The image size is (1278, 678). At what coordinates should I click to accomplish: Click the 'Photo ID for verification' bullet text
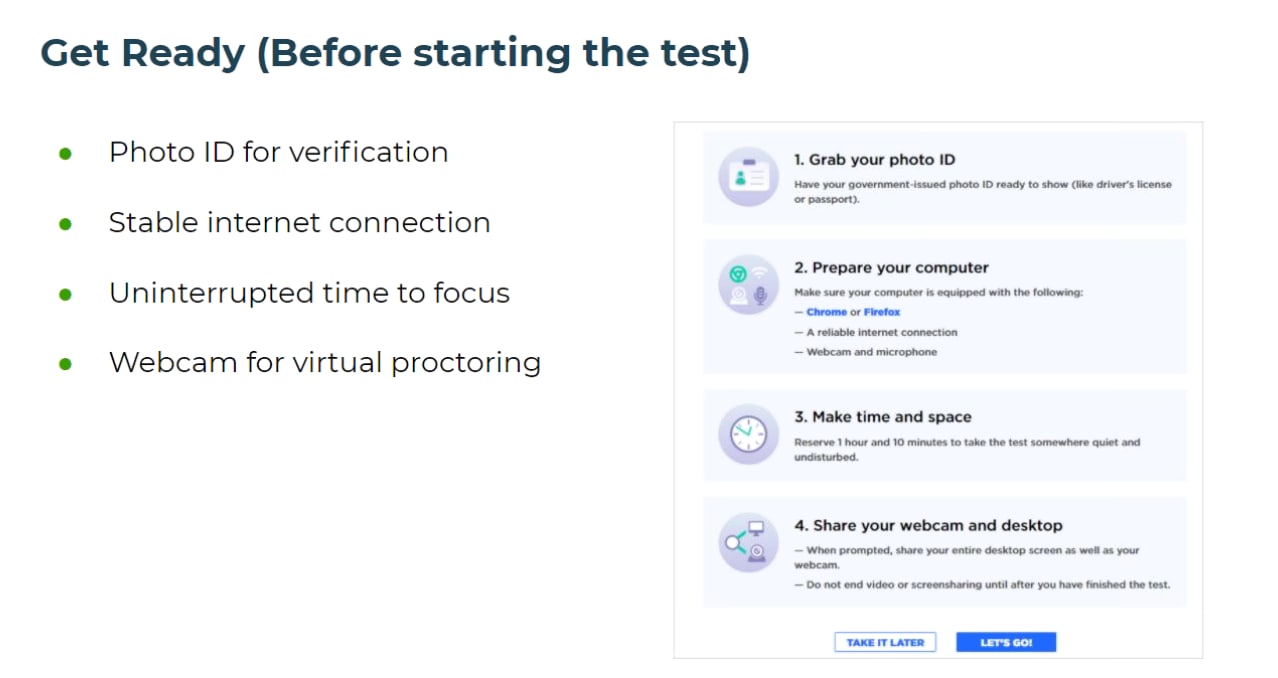click(x=278, y=152)
